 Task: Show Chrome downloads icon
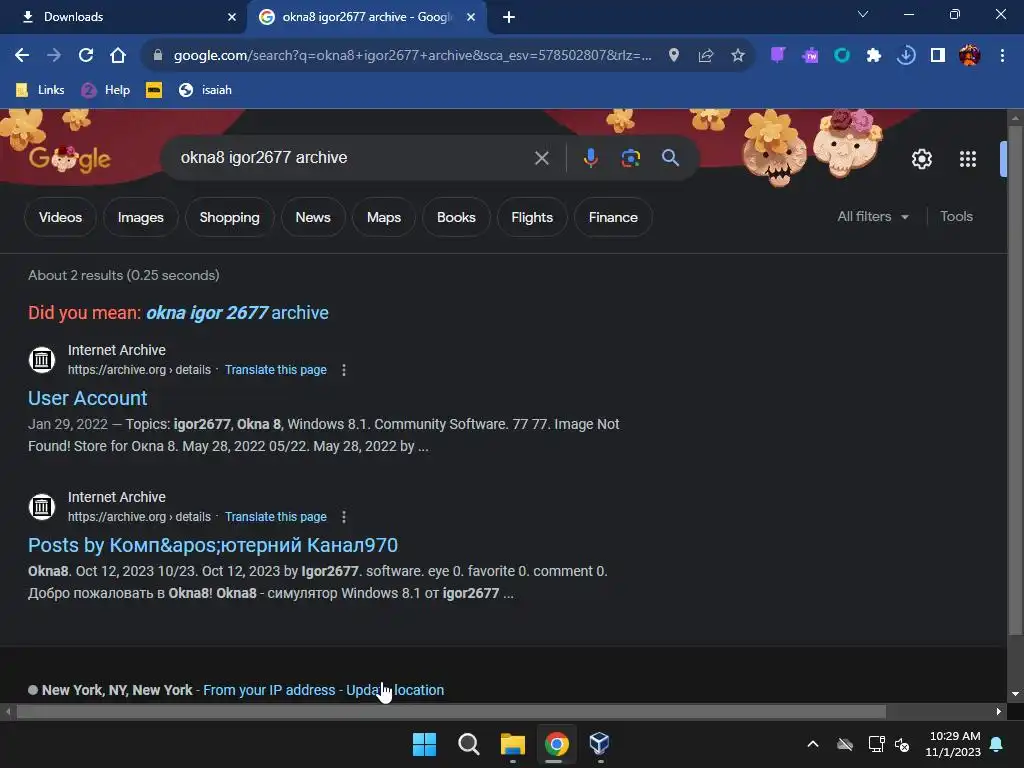(x=906, y=56)
